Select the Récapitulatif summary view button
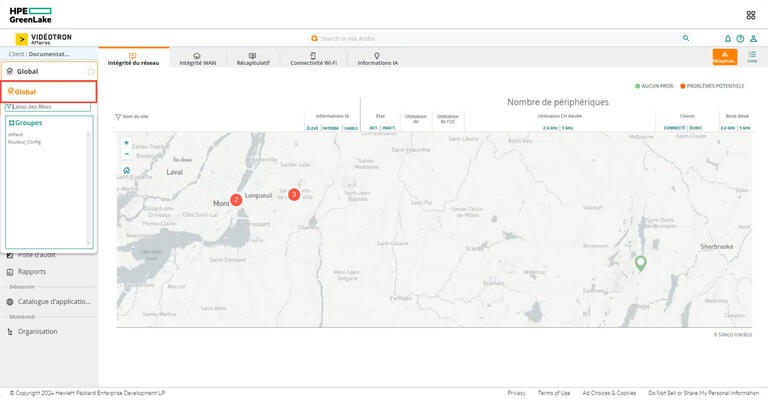Viewport: 768px width, 400px height. click(724, 57)
